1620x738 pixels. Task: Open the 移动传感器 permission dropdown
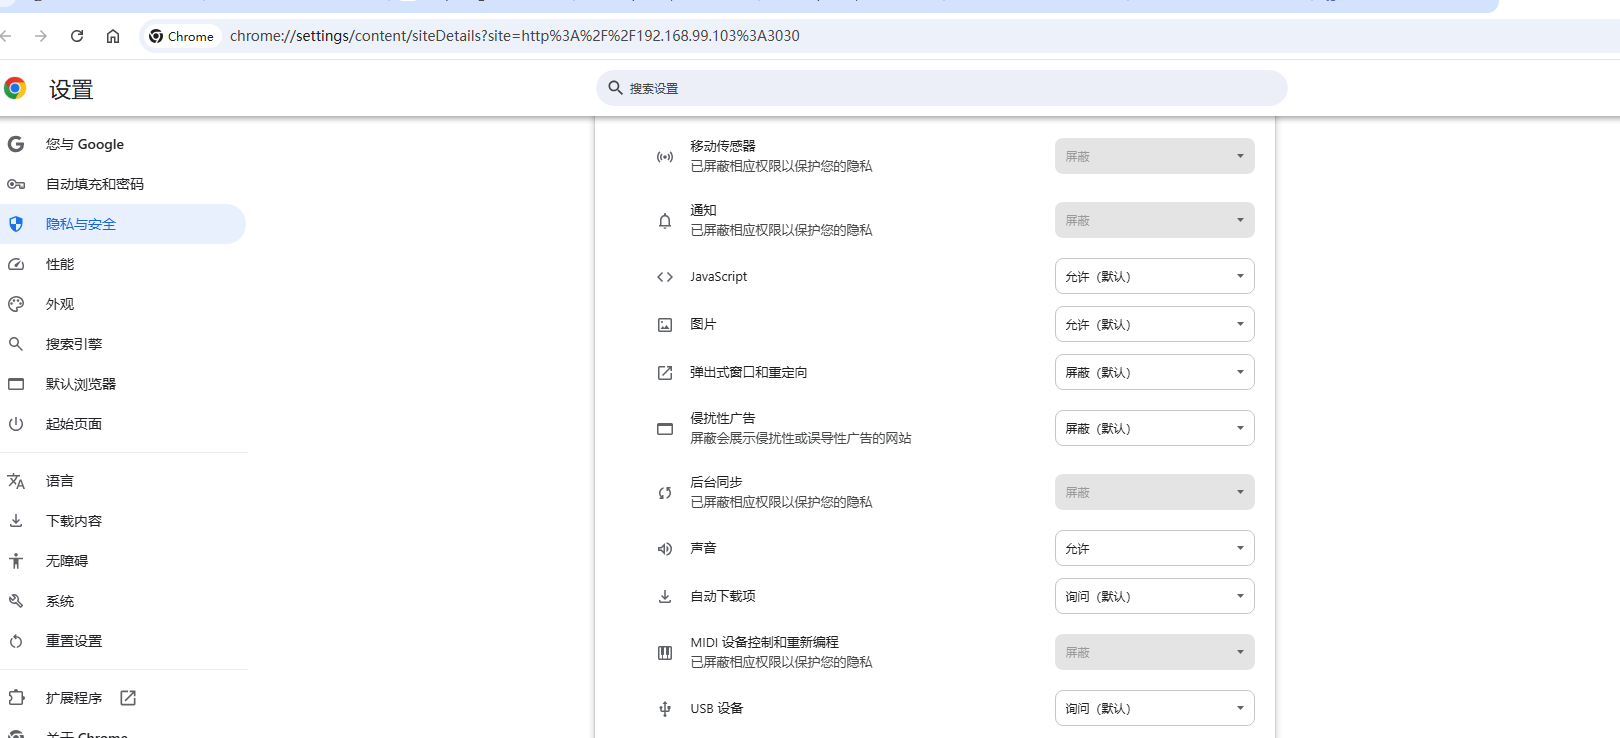[x=1154, y=156]
